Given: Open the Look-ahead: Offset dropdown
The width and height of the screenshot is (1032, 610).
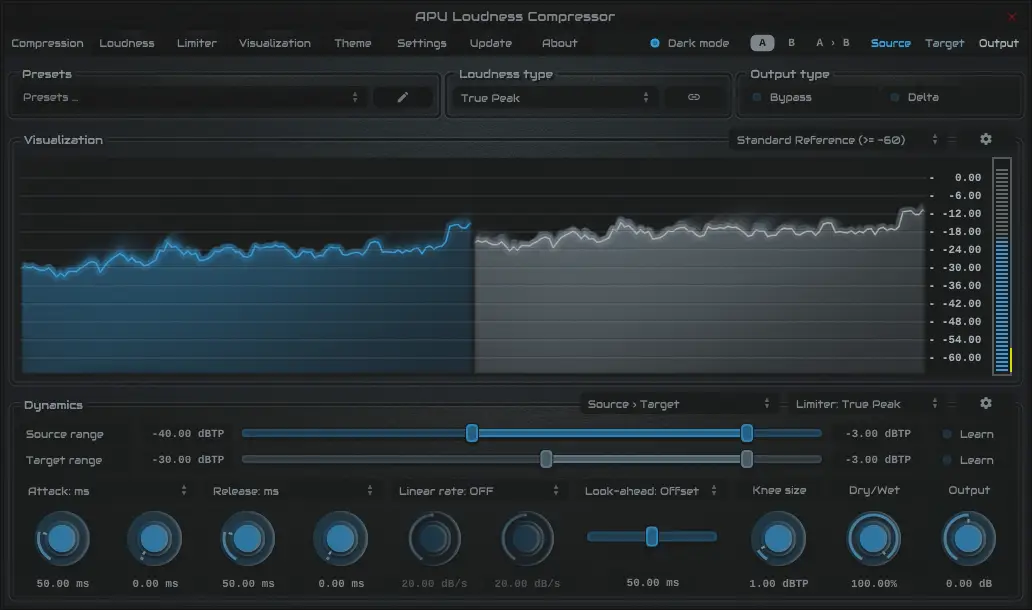Looking at the screenshot, I should point(650,491).
